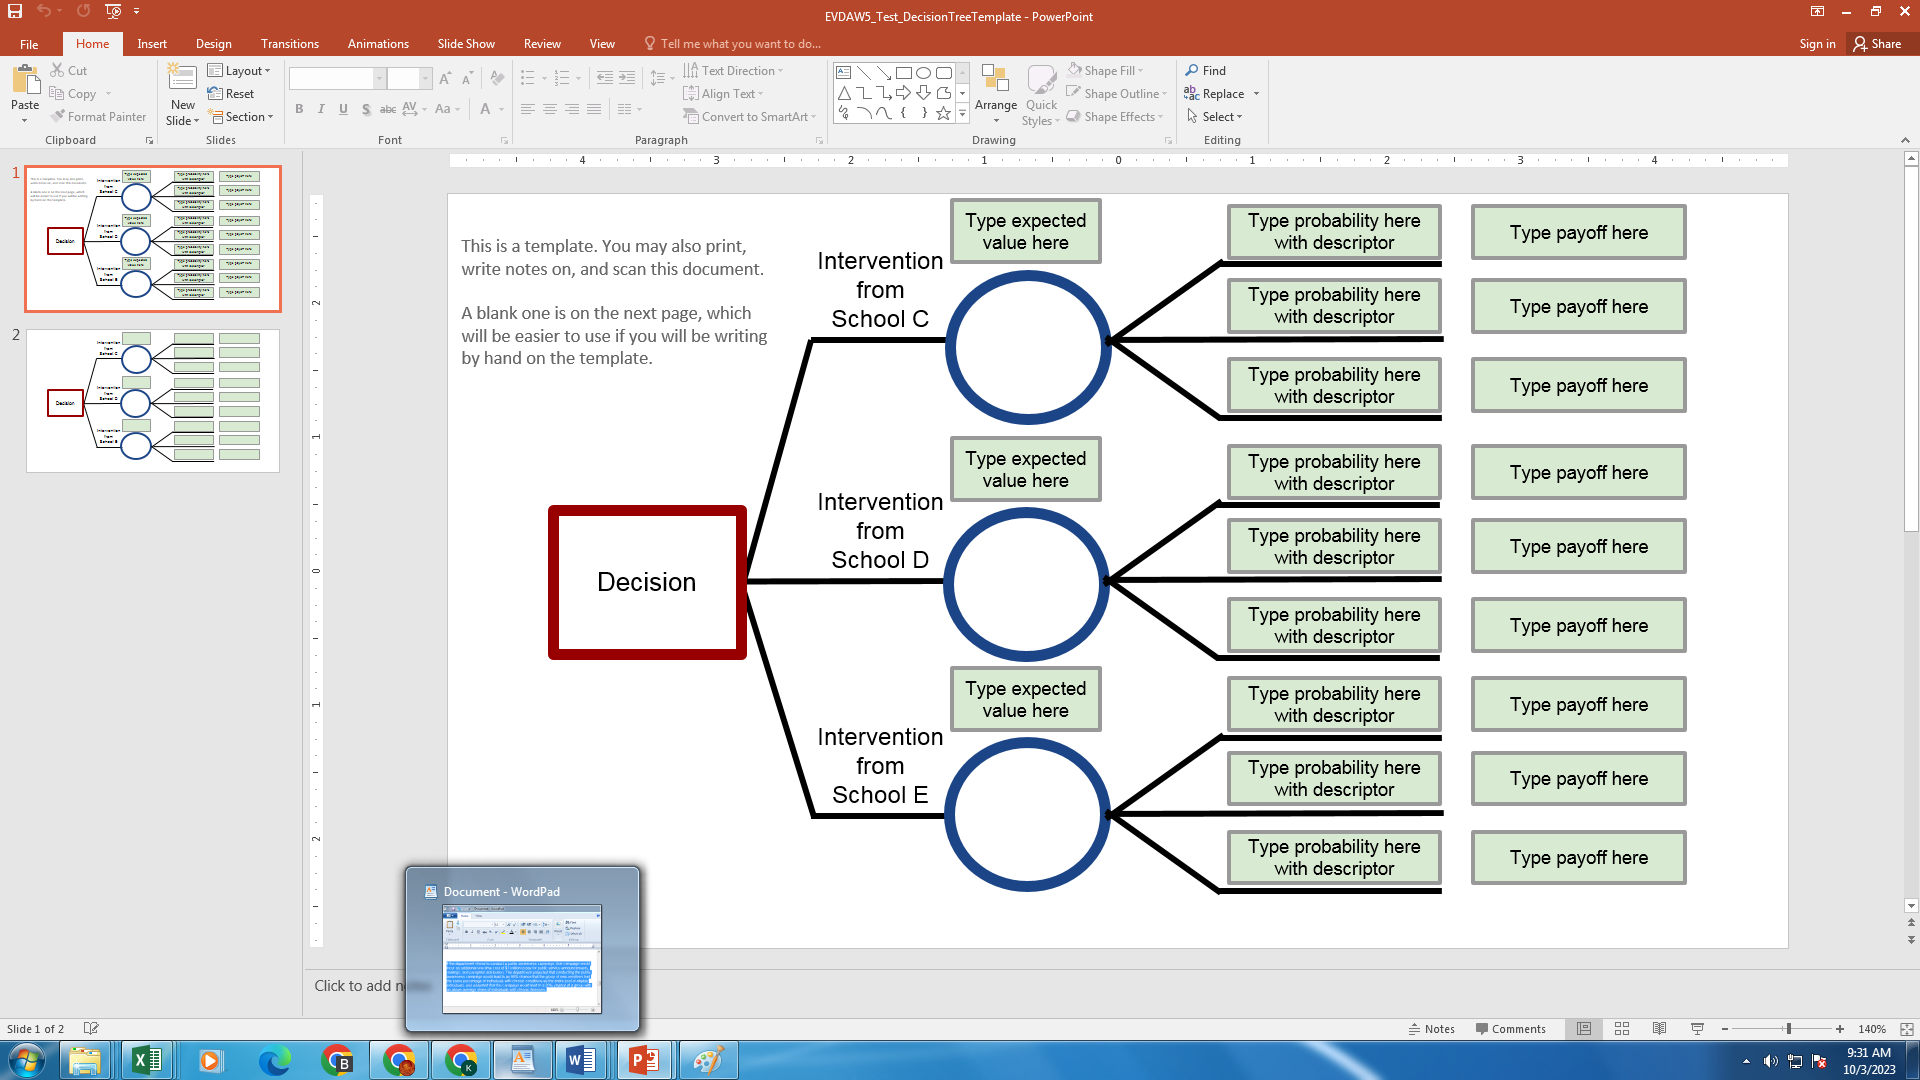Click Reset in the Slides group
The width and height of the screenshot is (1920, 1080).
tap(232, 93)
